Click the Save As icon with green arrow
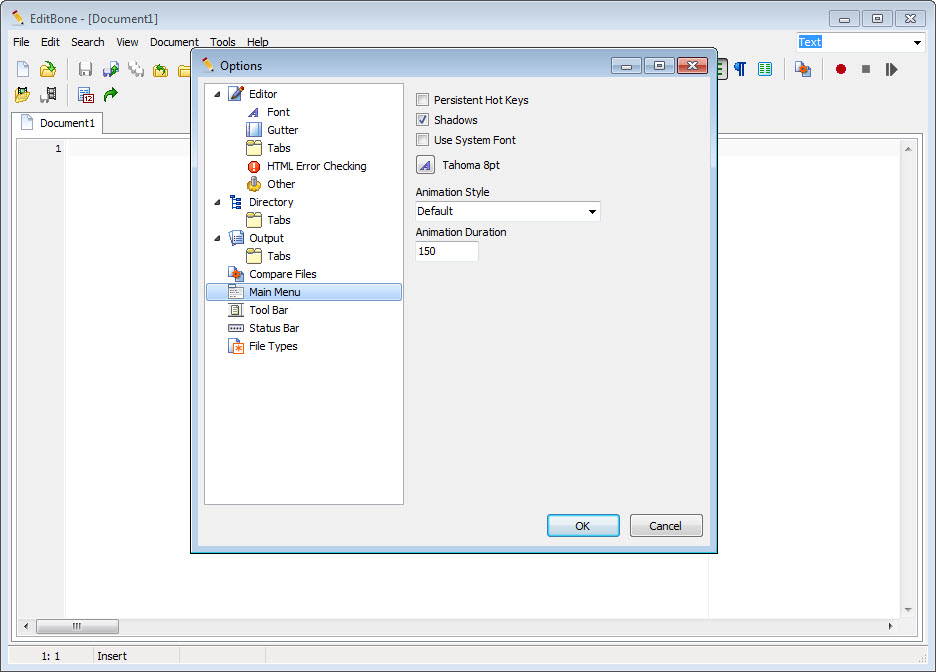Screen dimensions: 936x672 click(x=111, y=69)
